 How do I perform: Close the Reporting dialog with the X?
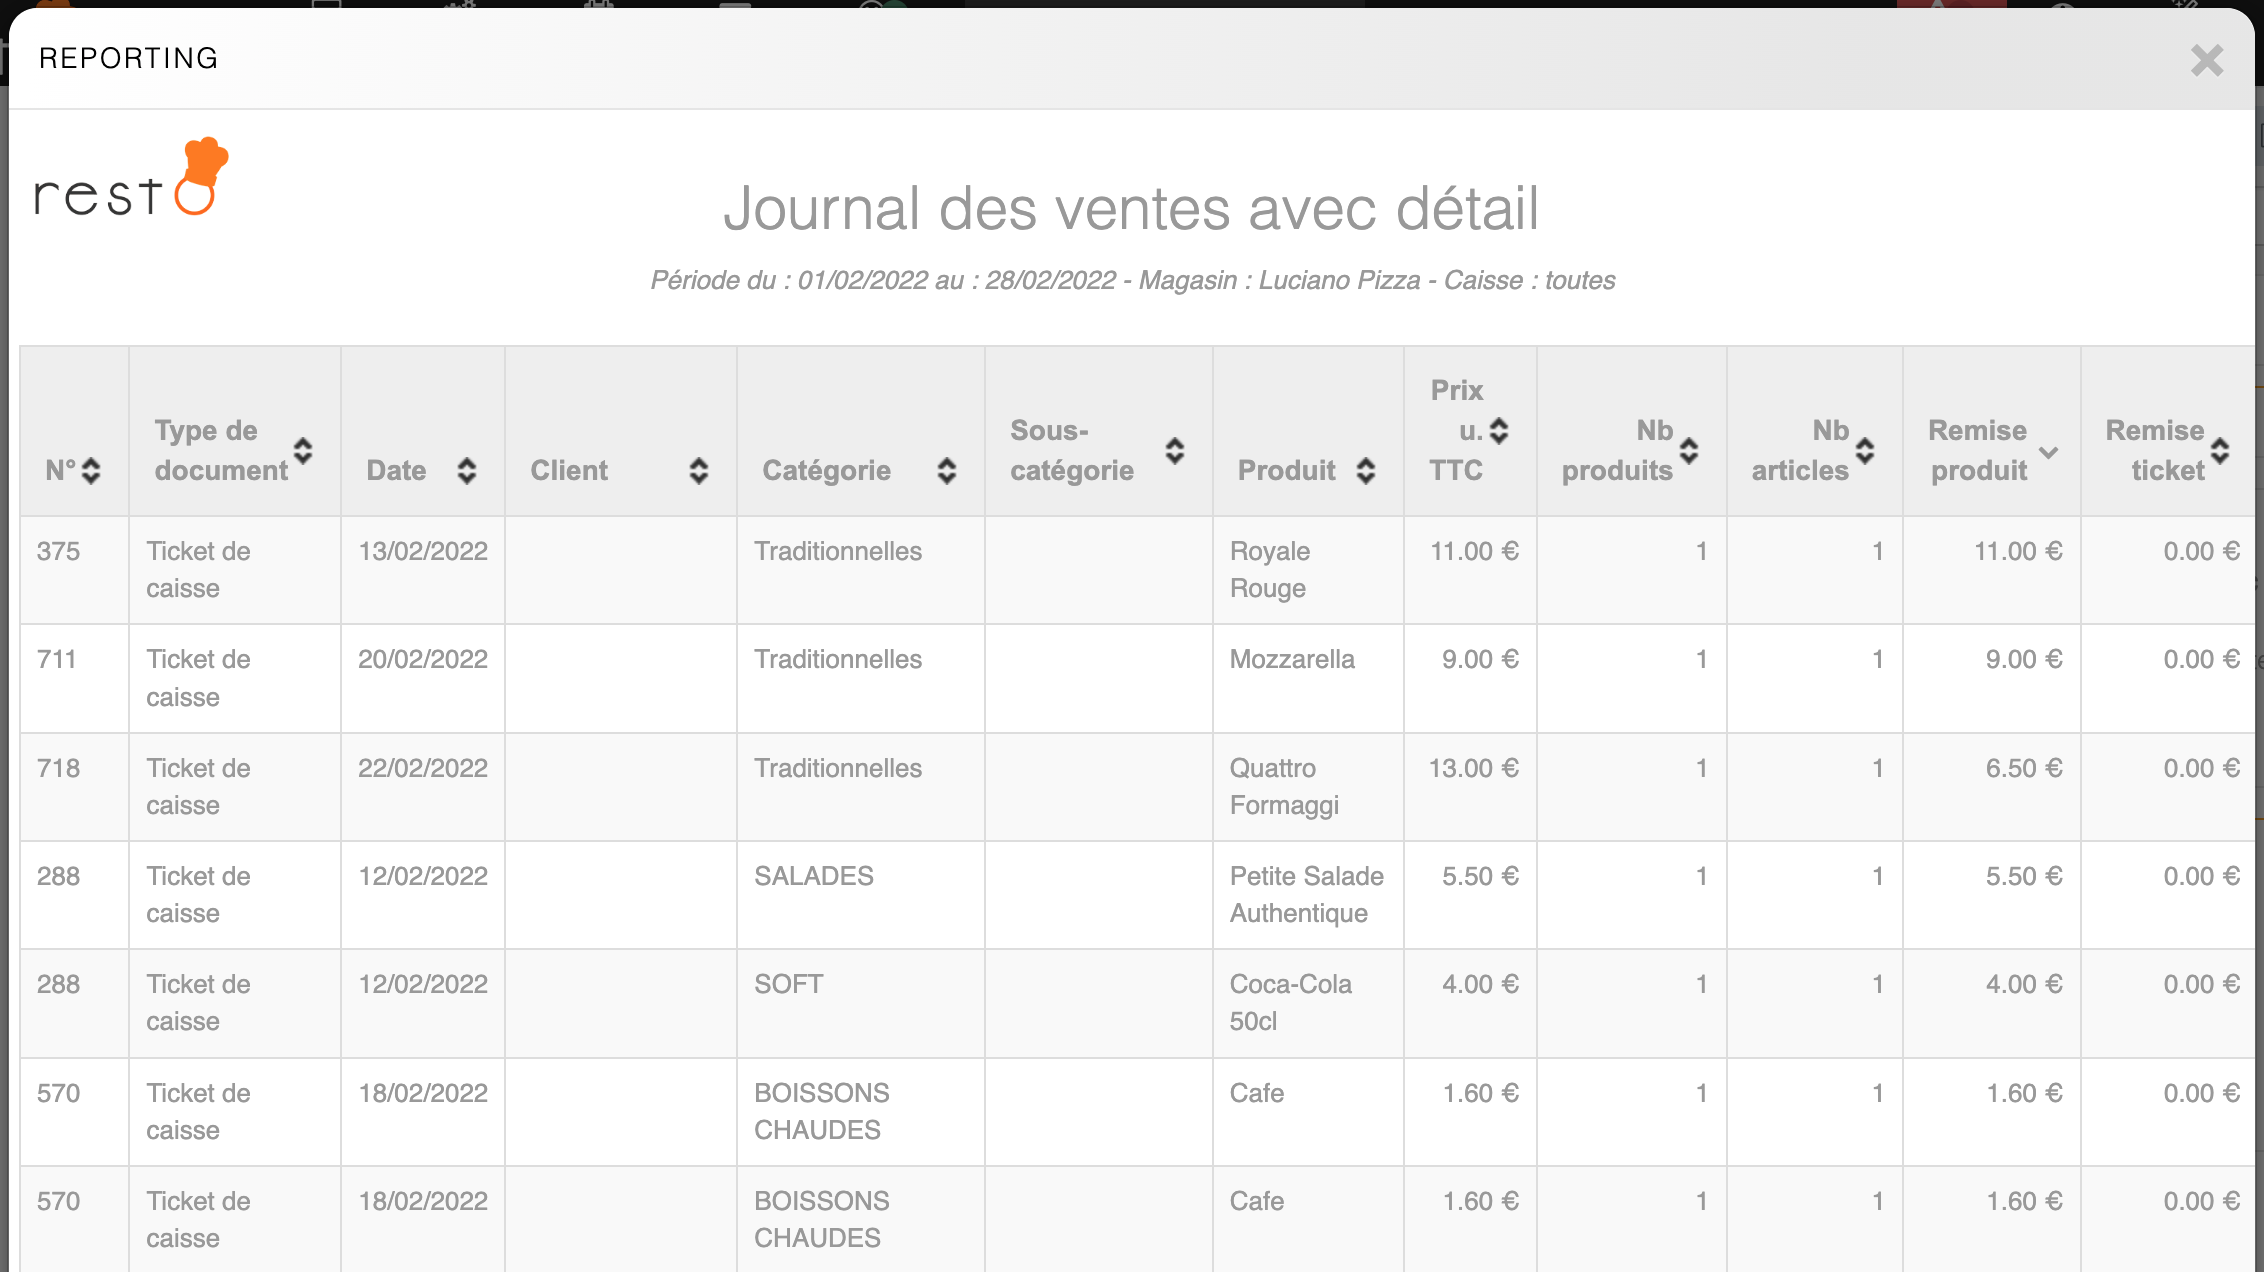[x=2206, y=61]
